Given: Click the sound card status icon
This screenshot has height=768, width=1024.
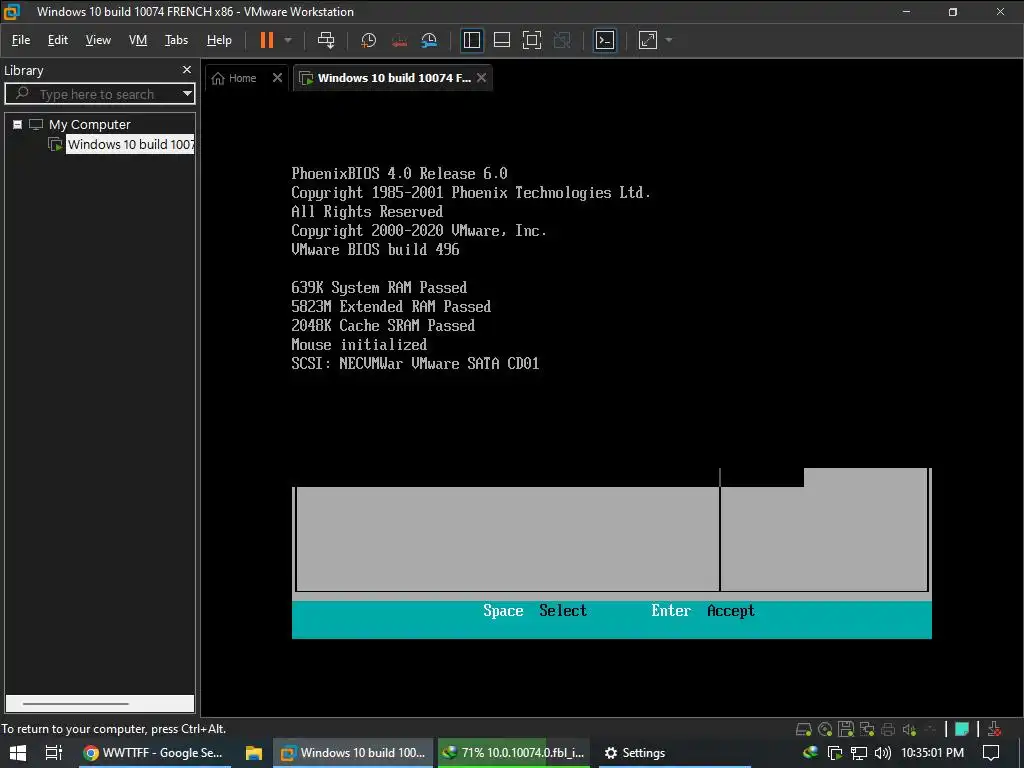Looking at the screenshot, I should click(x=909, y=729).
